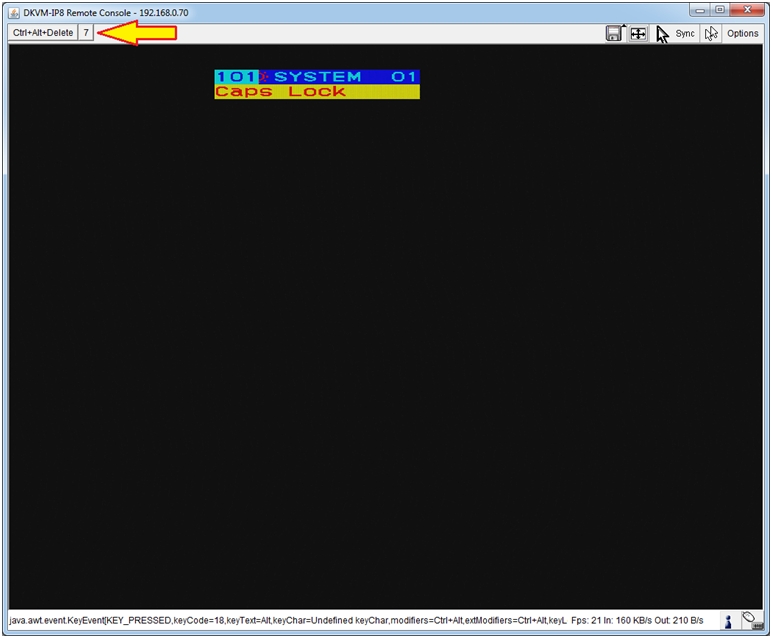Click the '101' port number in OSD
Screen dimensions: 772x638
coord(235,77)
